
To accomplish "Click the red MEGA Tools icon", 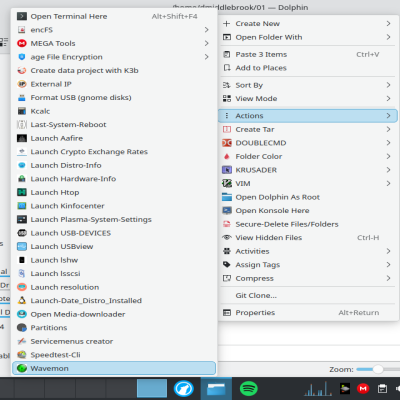I will [x=22, y=43].
